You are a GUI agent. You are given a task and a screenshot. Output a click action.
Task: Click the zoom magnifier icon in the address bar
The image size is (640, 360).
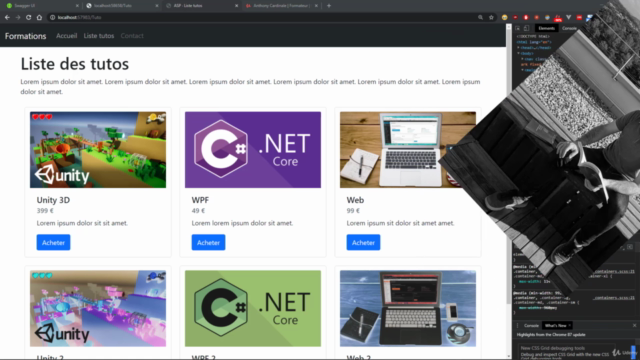click(480, 18)
